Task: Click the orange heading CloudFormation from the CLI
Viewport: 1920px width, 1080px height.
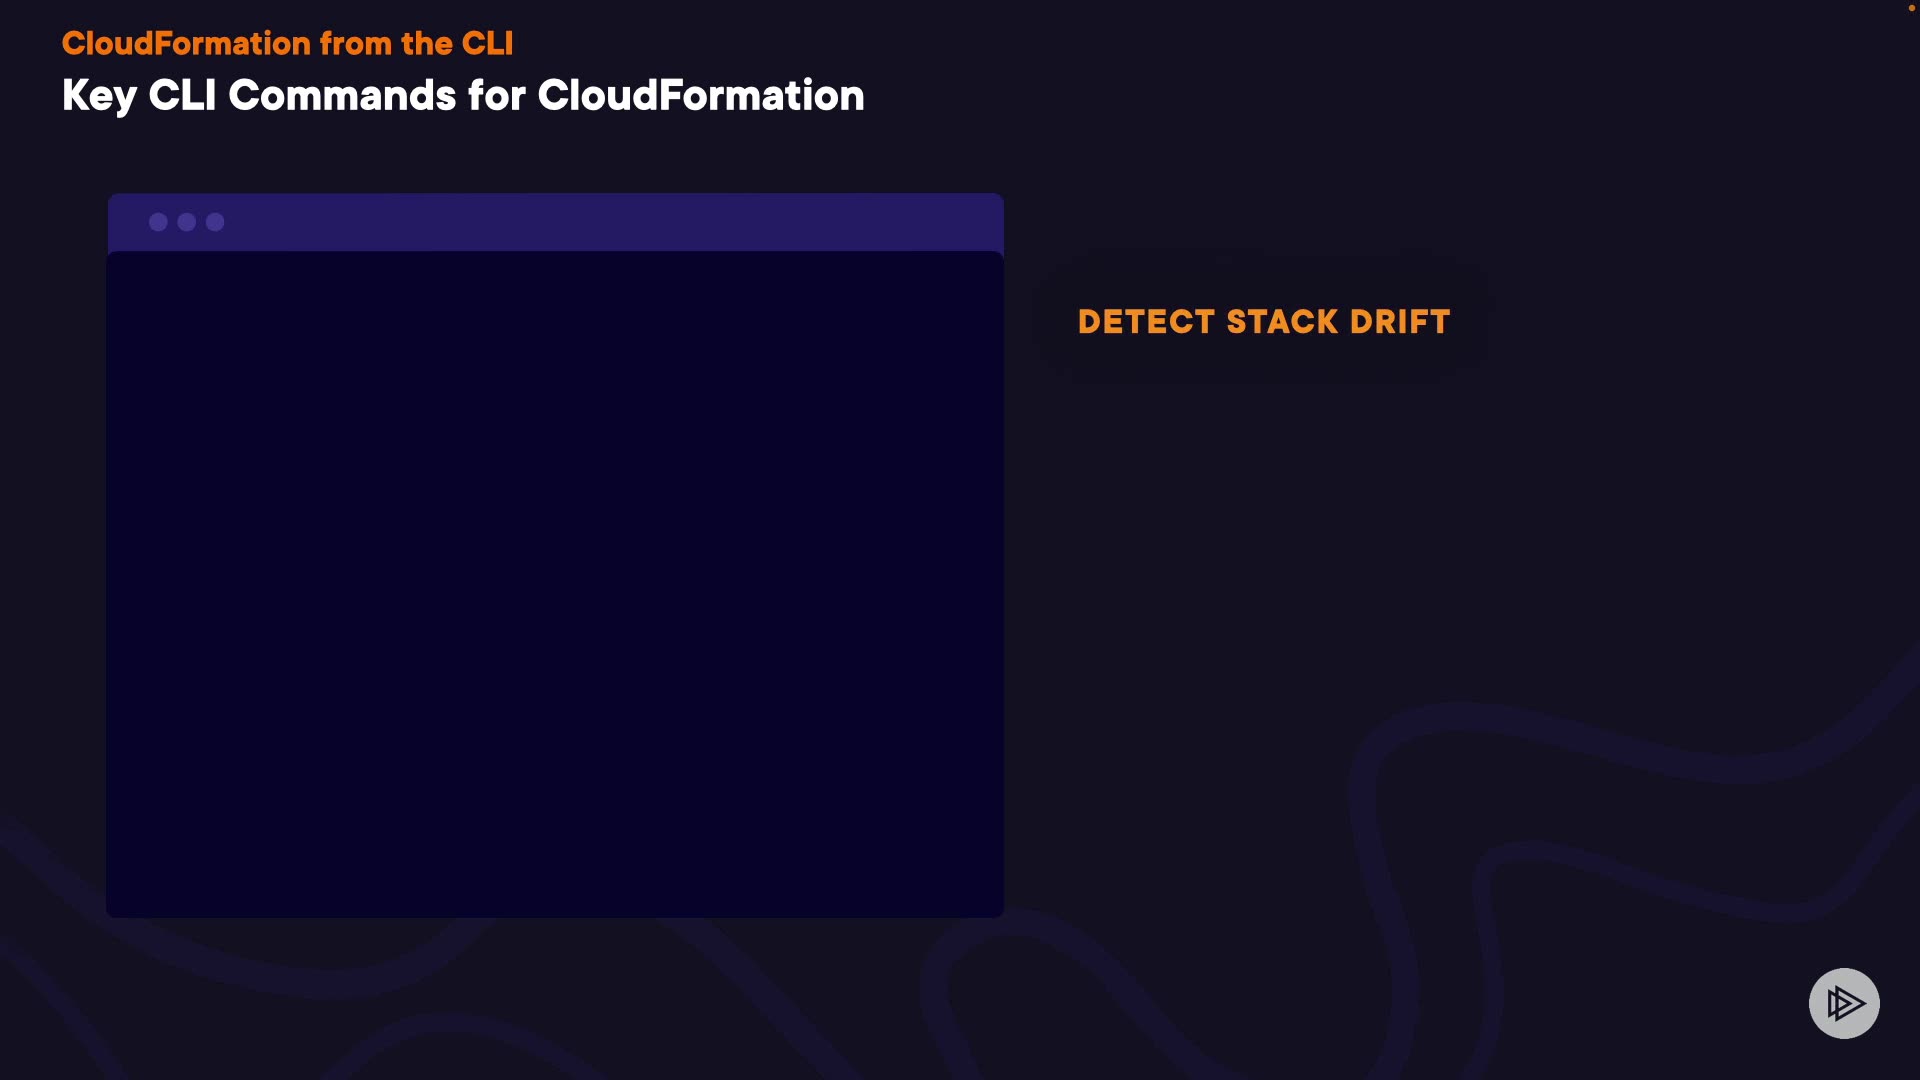Action: [287, 44]
